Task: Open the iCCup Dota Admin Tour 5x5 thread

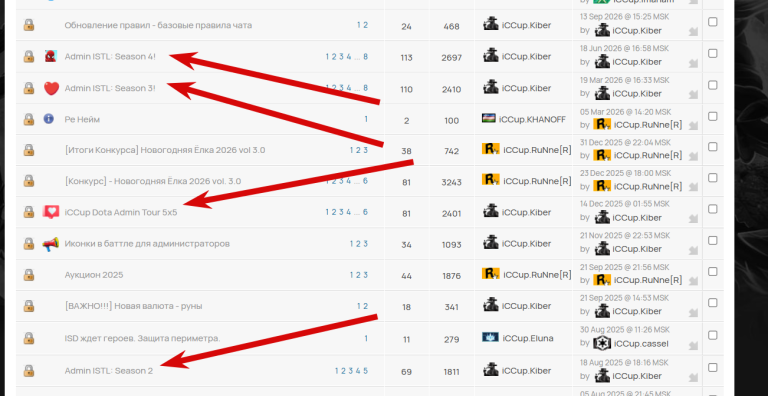Action: tap(121, 213)
